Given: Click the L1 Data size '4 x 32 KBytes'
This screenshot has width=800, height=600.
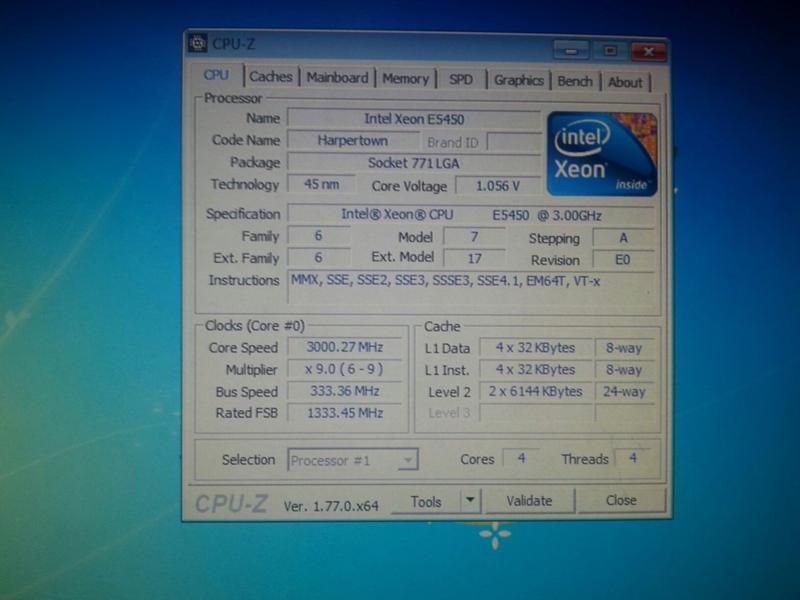Looking at the screenshot, I should 536,348.
